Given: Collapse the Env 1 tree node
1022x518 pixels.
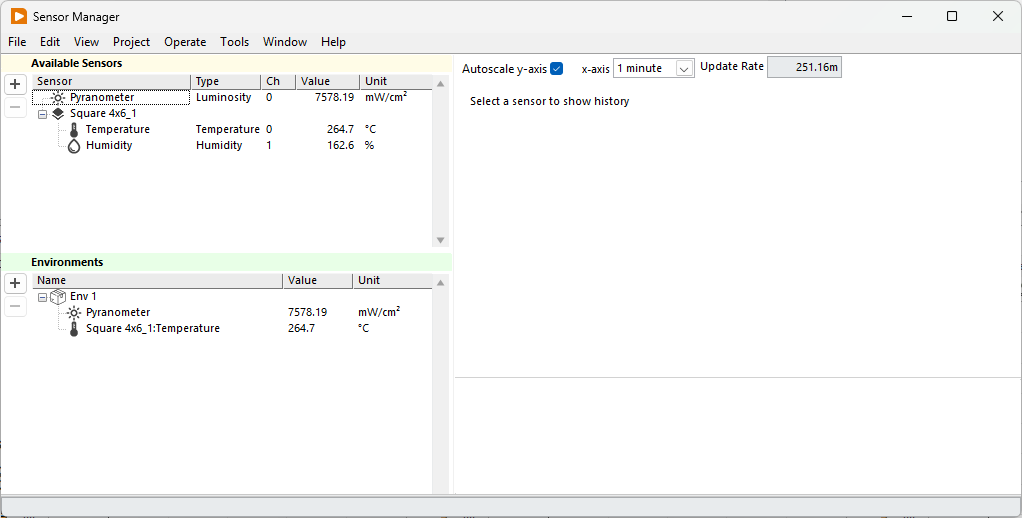Looking at the screenshot, I should click(x=42, y=297).
